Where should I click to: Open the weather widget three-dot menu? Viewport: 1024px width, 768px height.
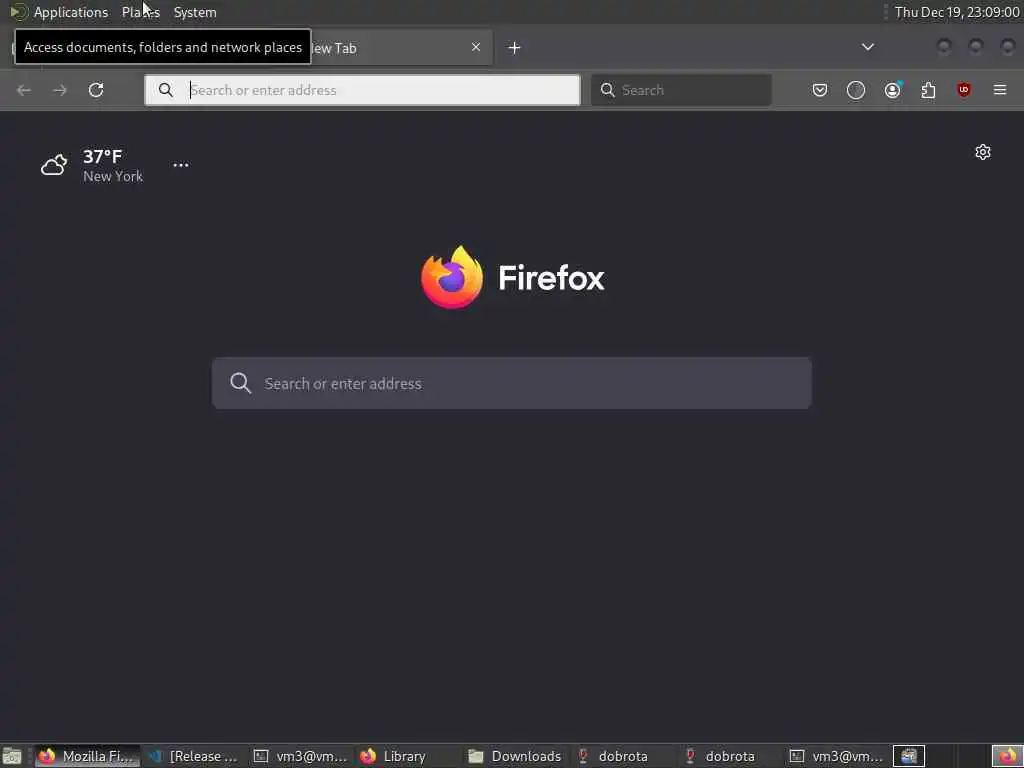(181, 165)
